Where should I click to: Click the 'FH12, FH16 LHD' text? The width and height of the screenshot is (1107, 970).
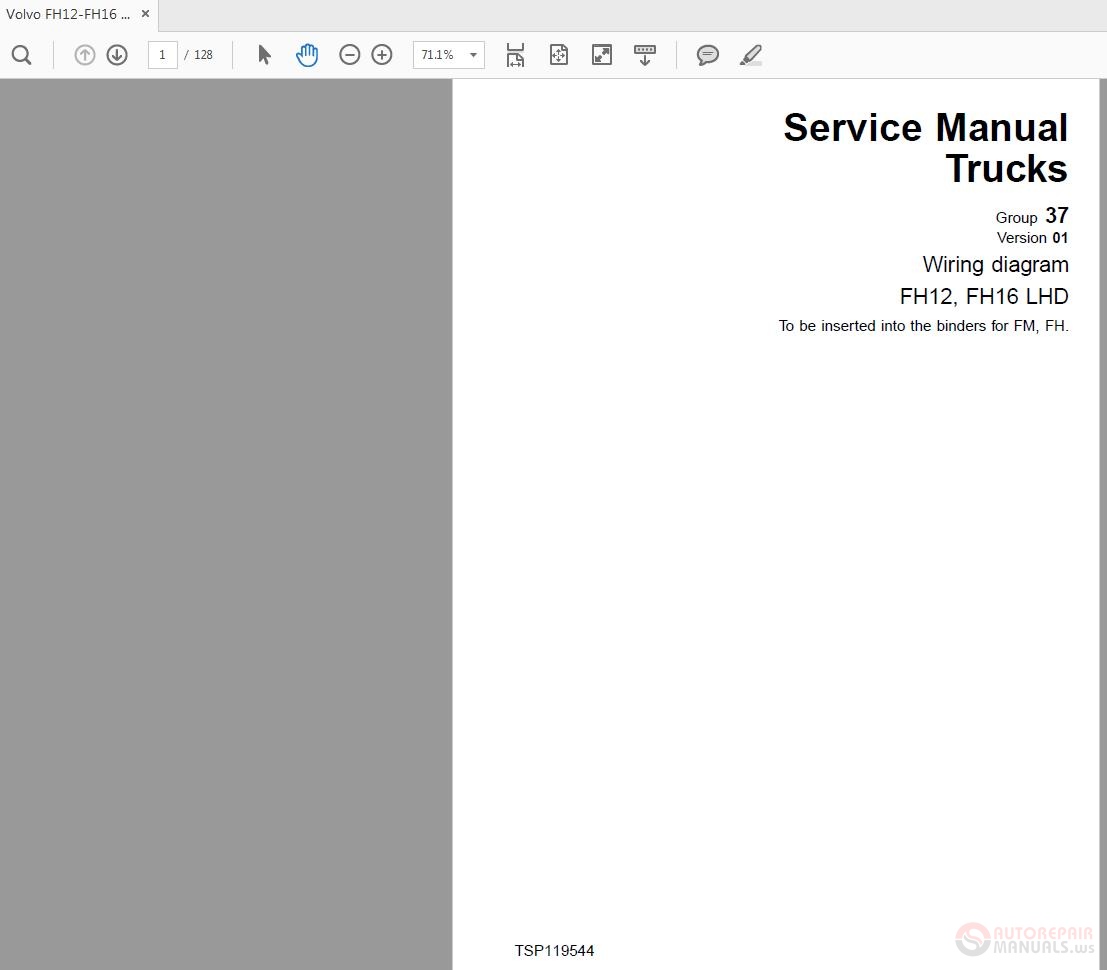[984, 297]
